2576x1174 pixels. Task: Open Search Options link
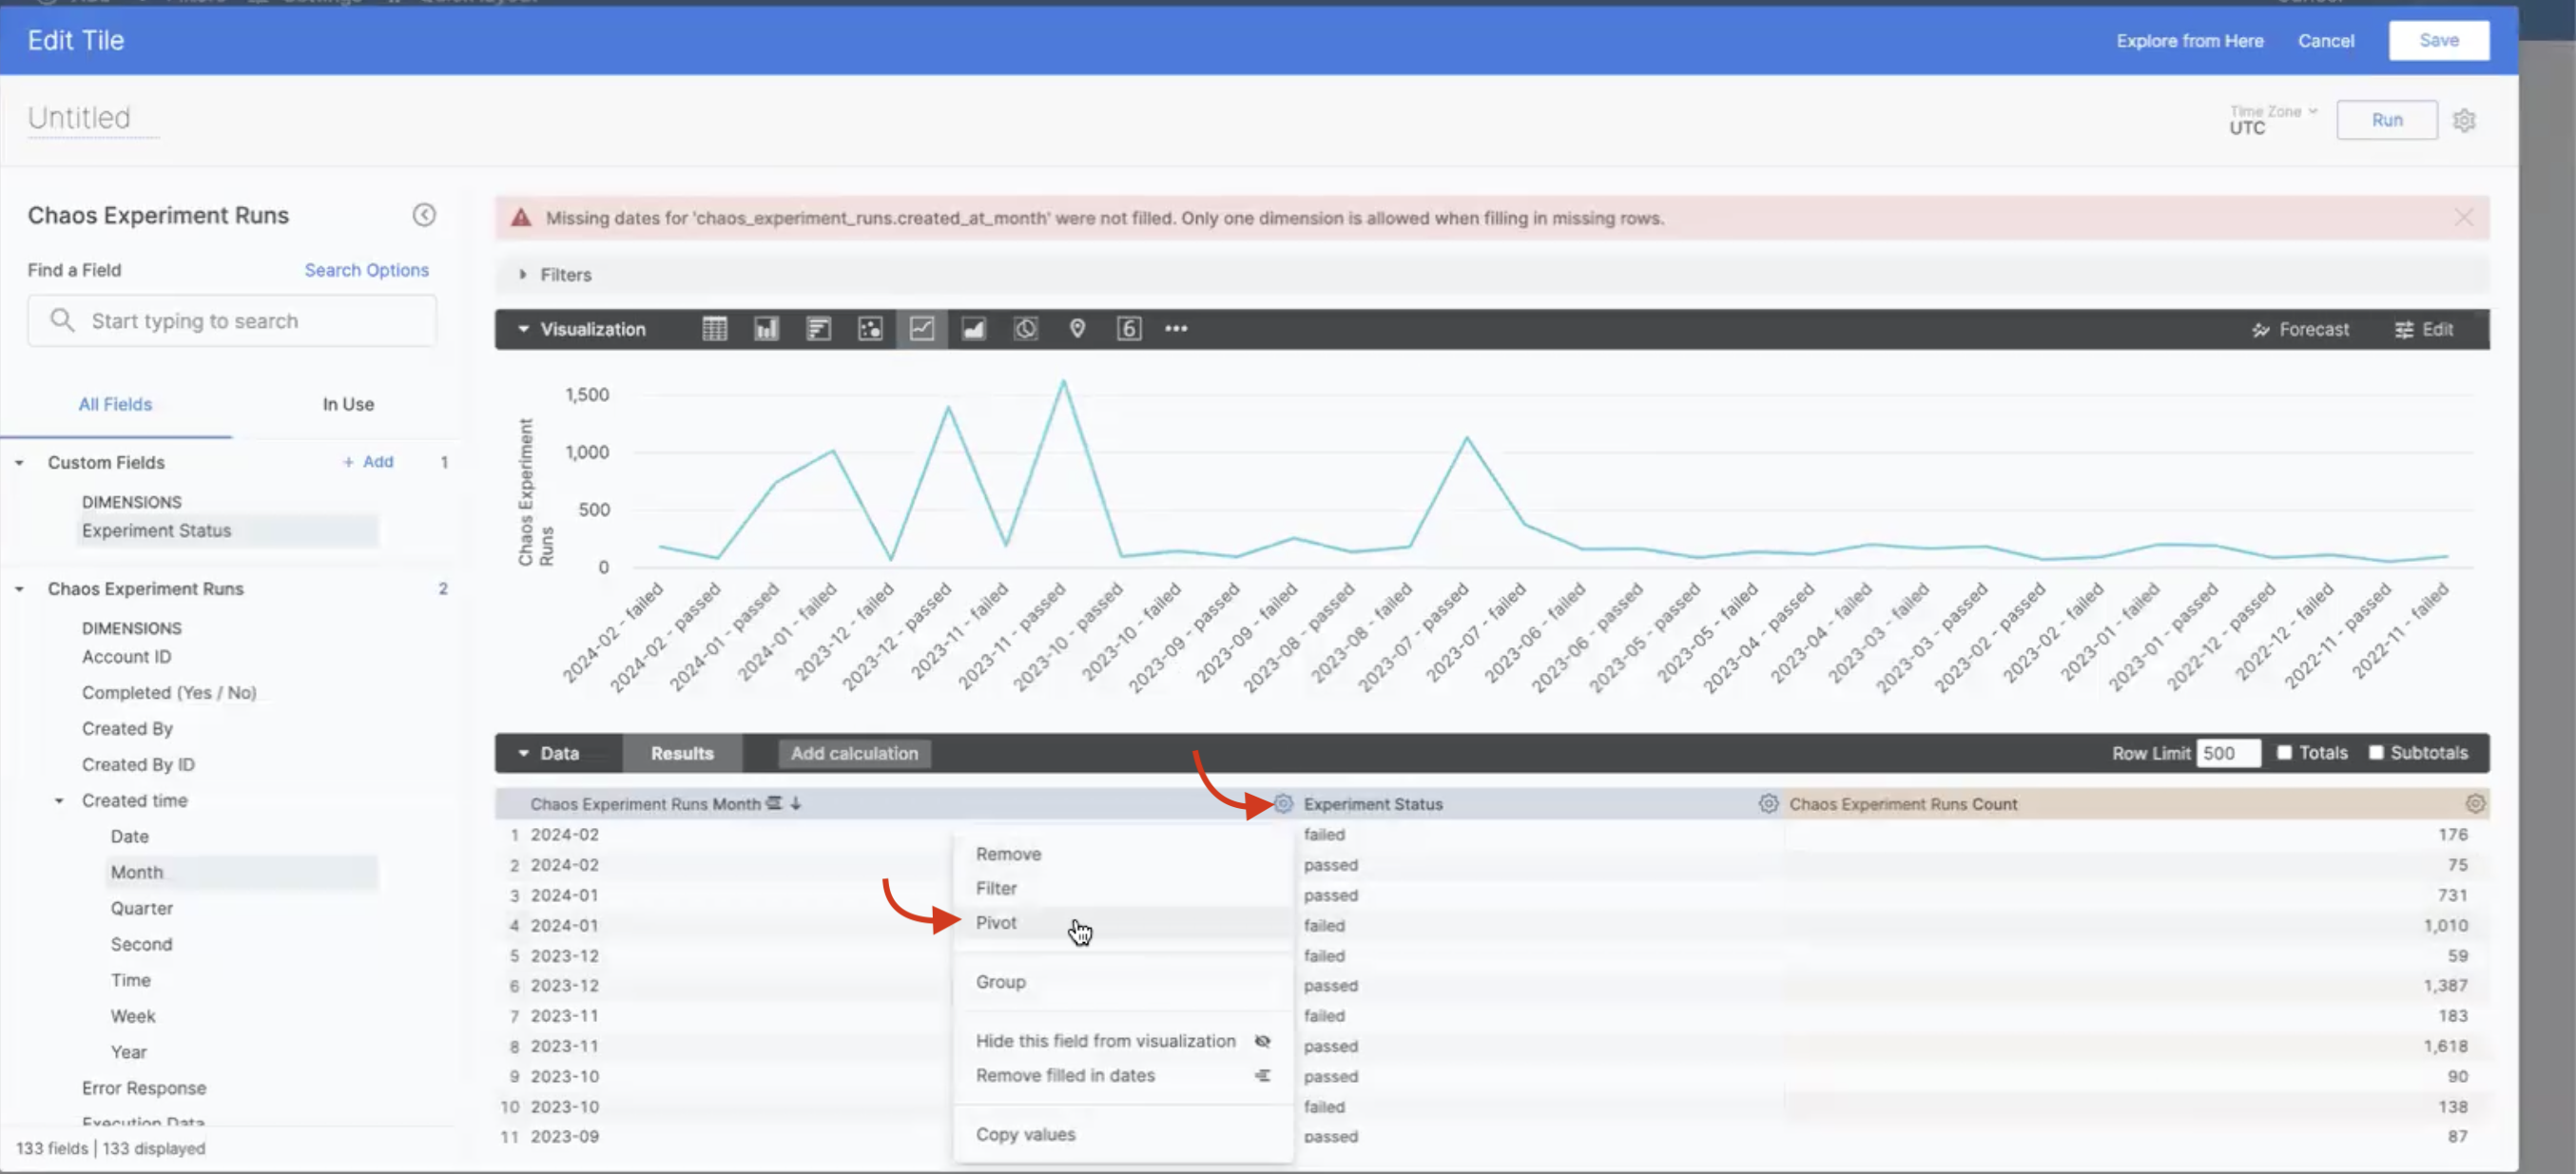(366, 270)
